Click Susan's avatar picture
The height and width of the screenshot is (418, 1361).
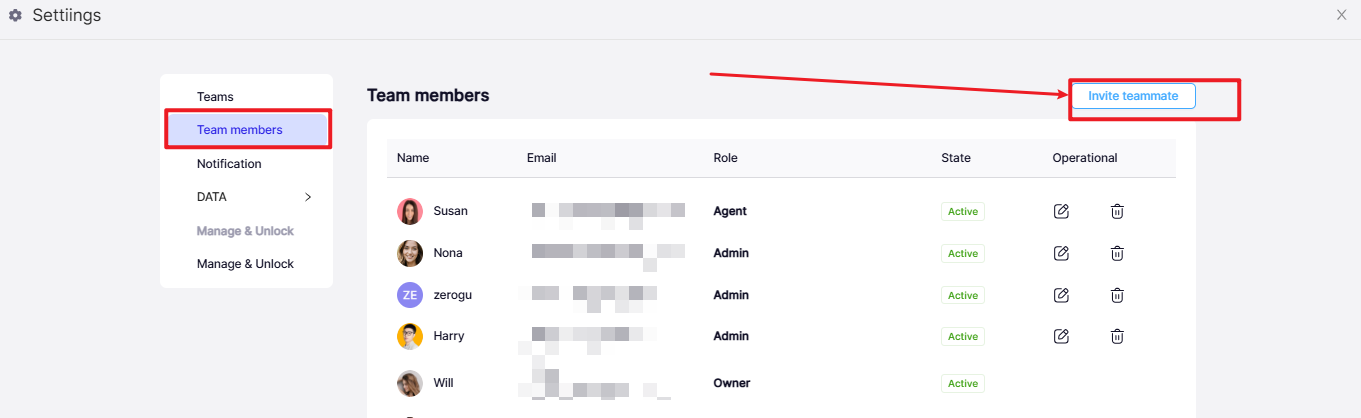[x=410, y=211]
